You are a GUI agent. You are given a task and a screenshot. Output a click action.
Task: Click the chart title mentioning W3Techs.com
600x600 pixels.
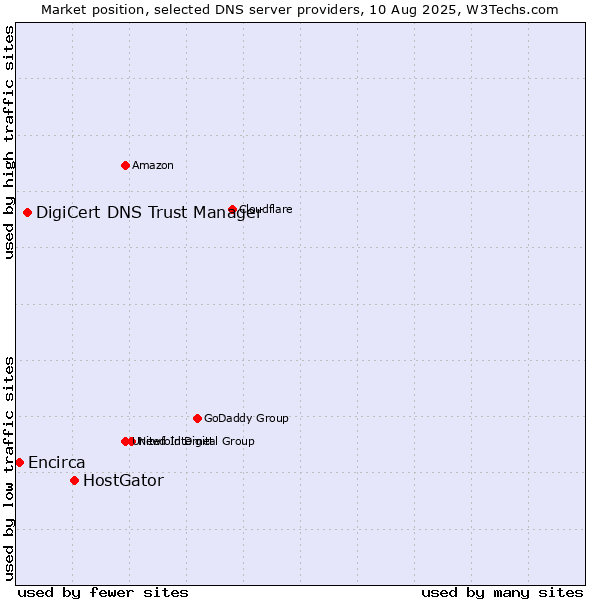click(300, 10)
